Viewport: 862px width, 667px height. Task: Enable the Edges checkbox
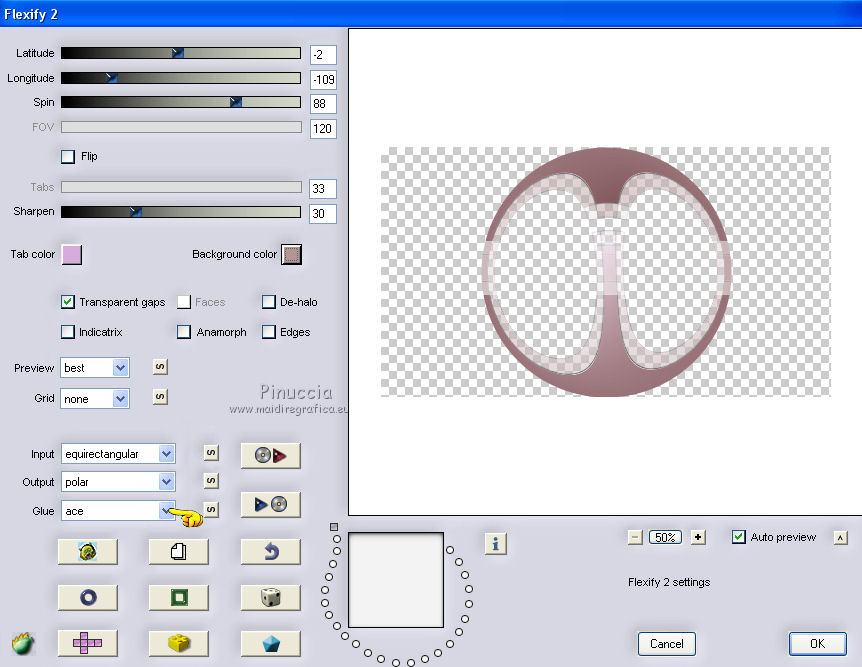click(x=269, y=332)
